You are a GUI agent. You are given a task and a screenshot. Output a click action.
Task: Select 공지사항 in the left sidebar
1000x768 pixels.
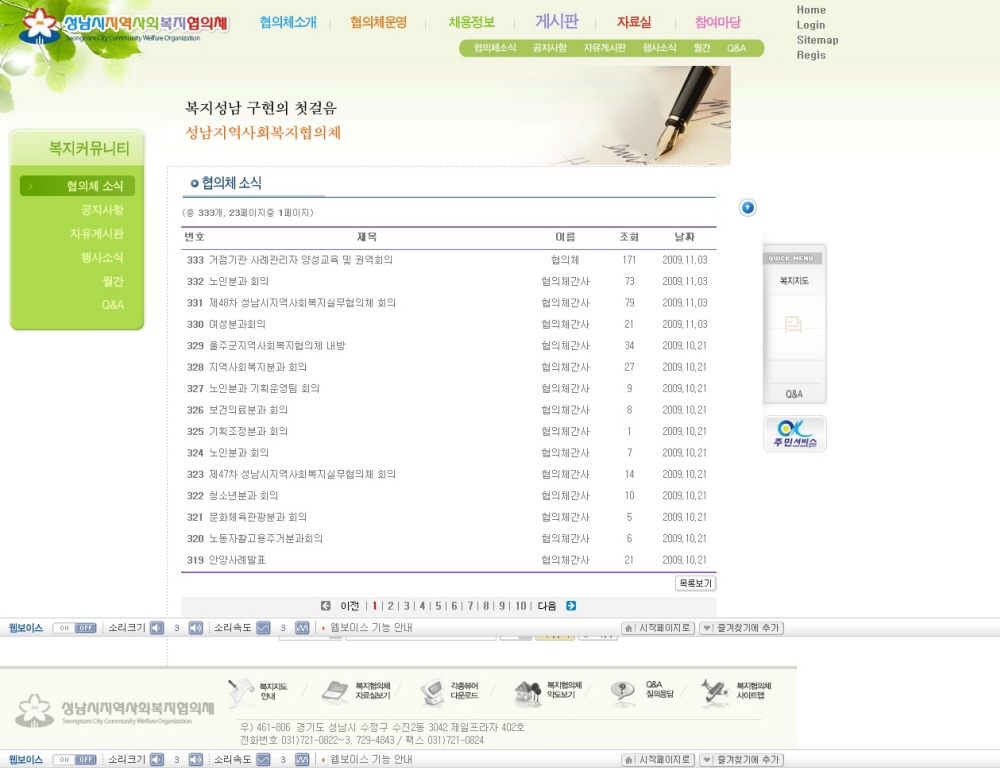[102, 210]
